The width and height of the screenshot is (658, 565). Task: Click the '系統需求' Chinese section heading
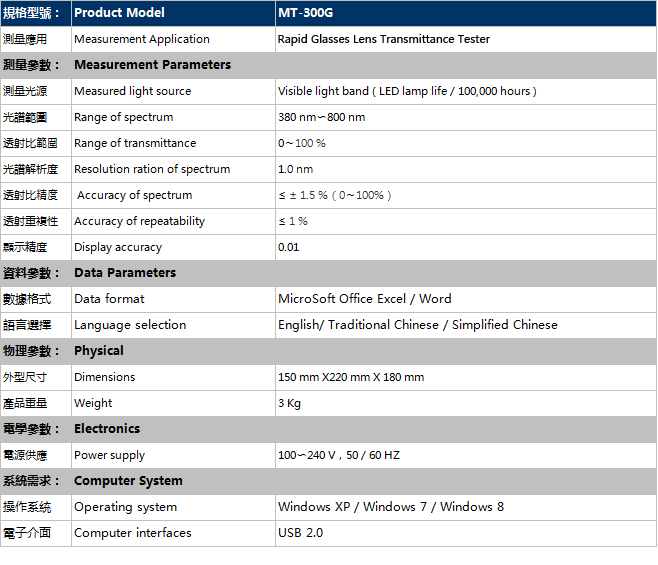[31, 481]
